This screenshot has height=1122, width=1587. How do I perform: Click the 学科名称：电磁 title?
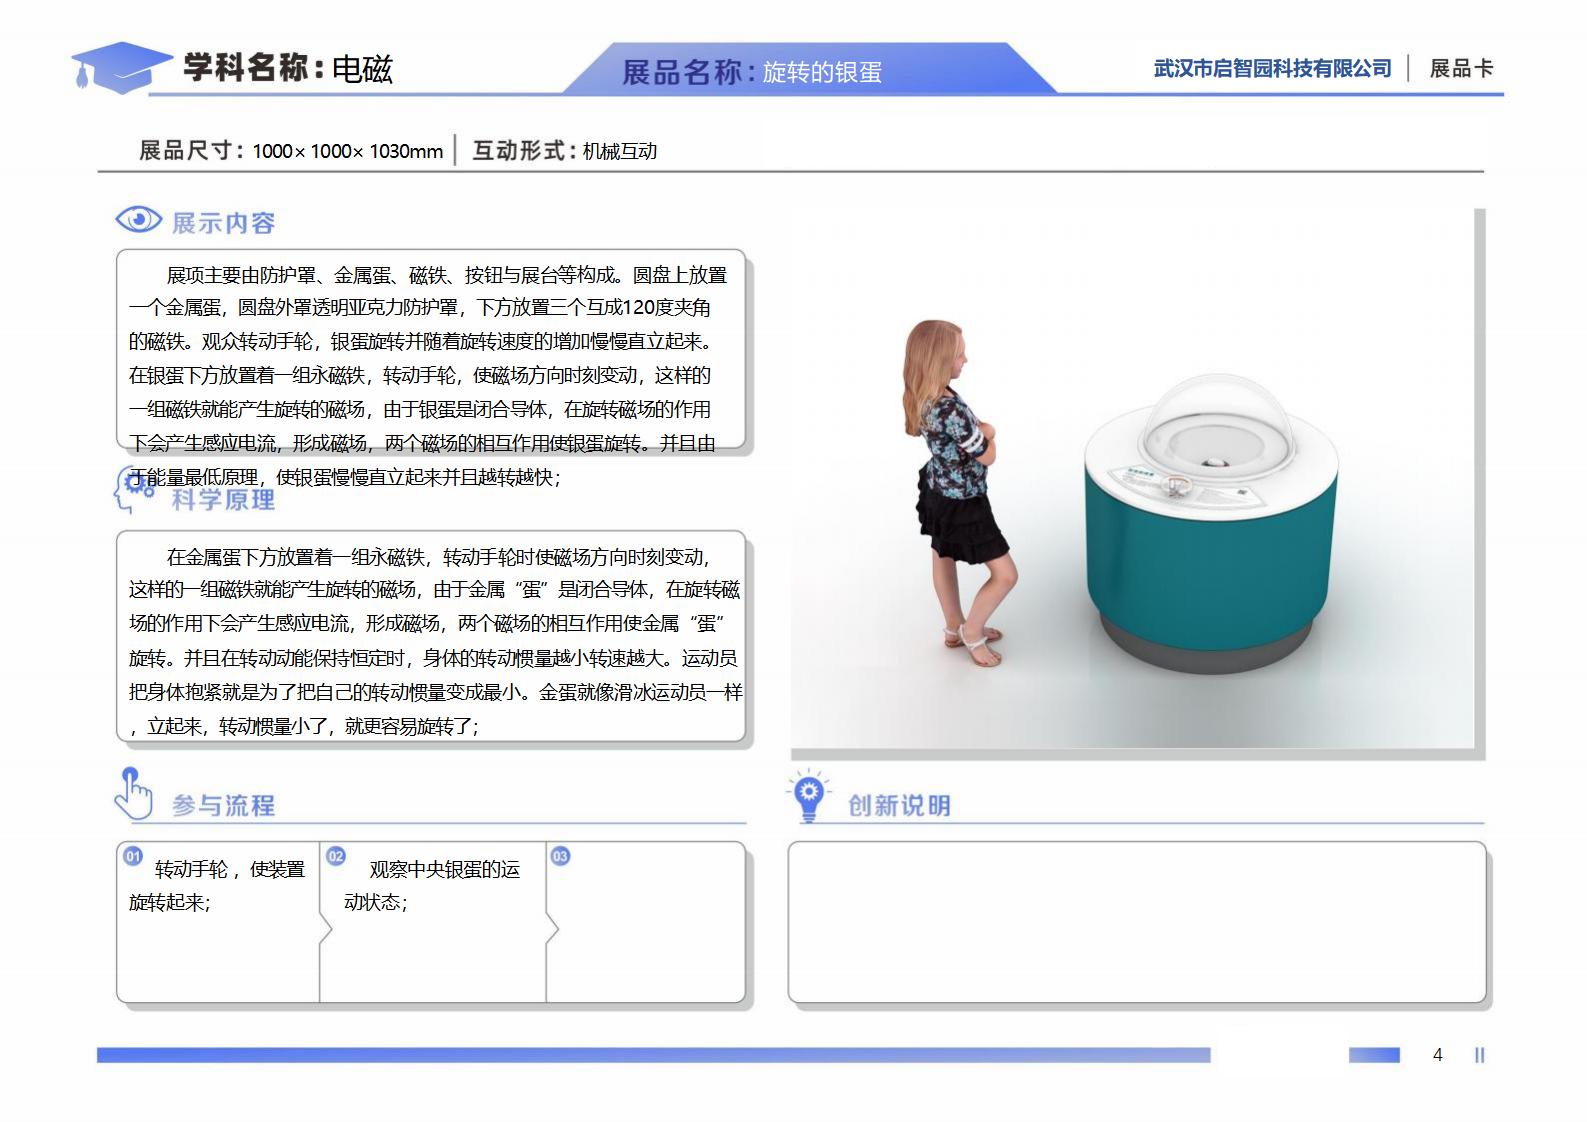288,68
